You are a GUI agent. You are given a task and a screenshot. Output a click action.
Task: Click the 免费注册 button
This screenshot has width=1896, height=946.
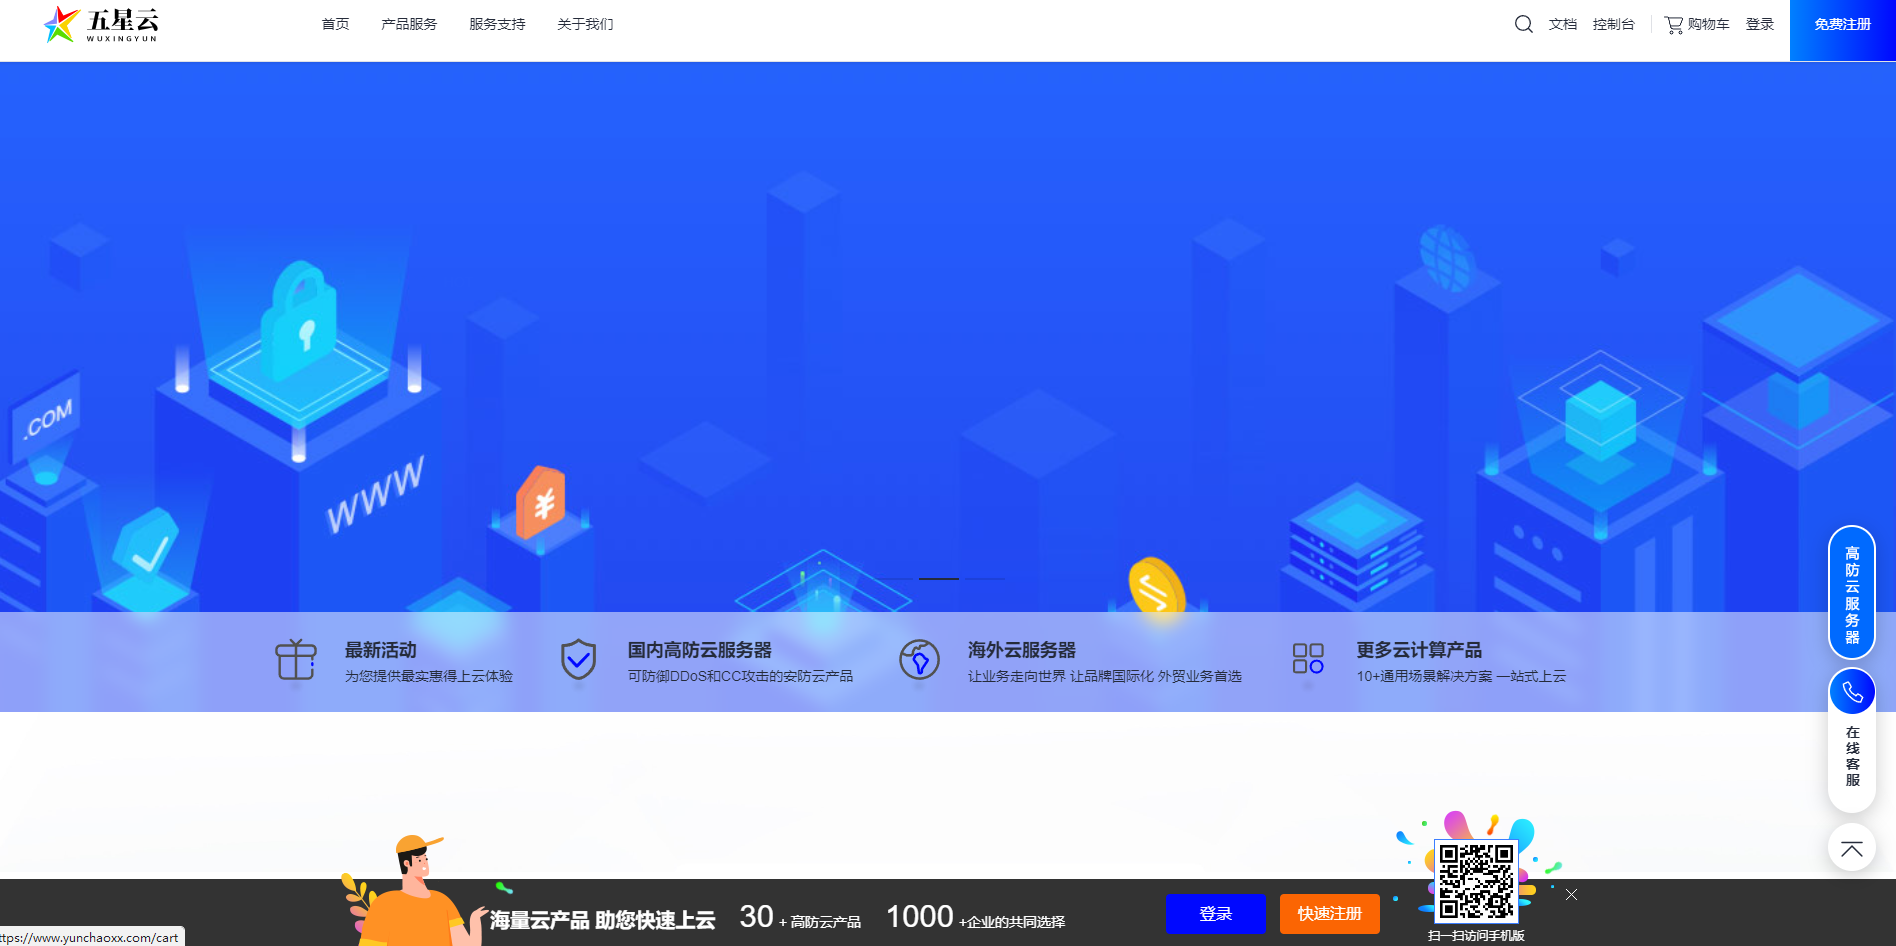click(x=1842, y=24)
